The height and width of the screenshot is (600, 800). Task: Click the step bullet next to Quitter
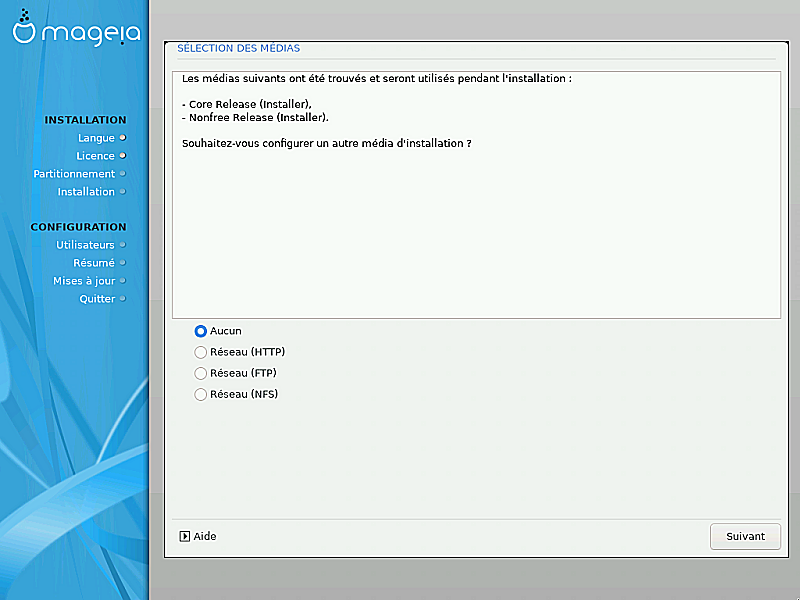tap(122, 298)
